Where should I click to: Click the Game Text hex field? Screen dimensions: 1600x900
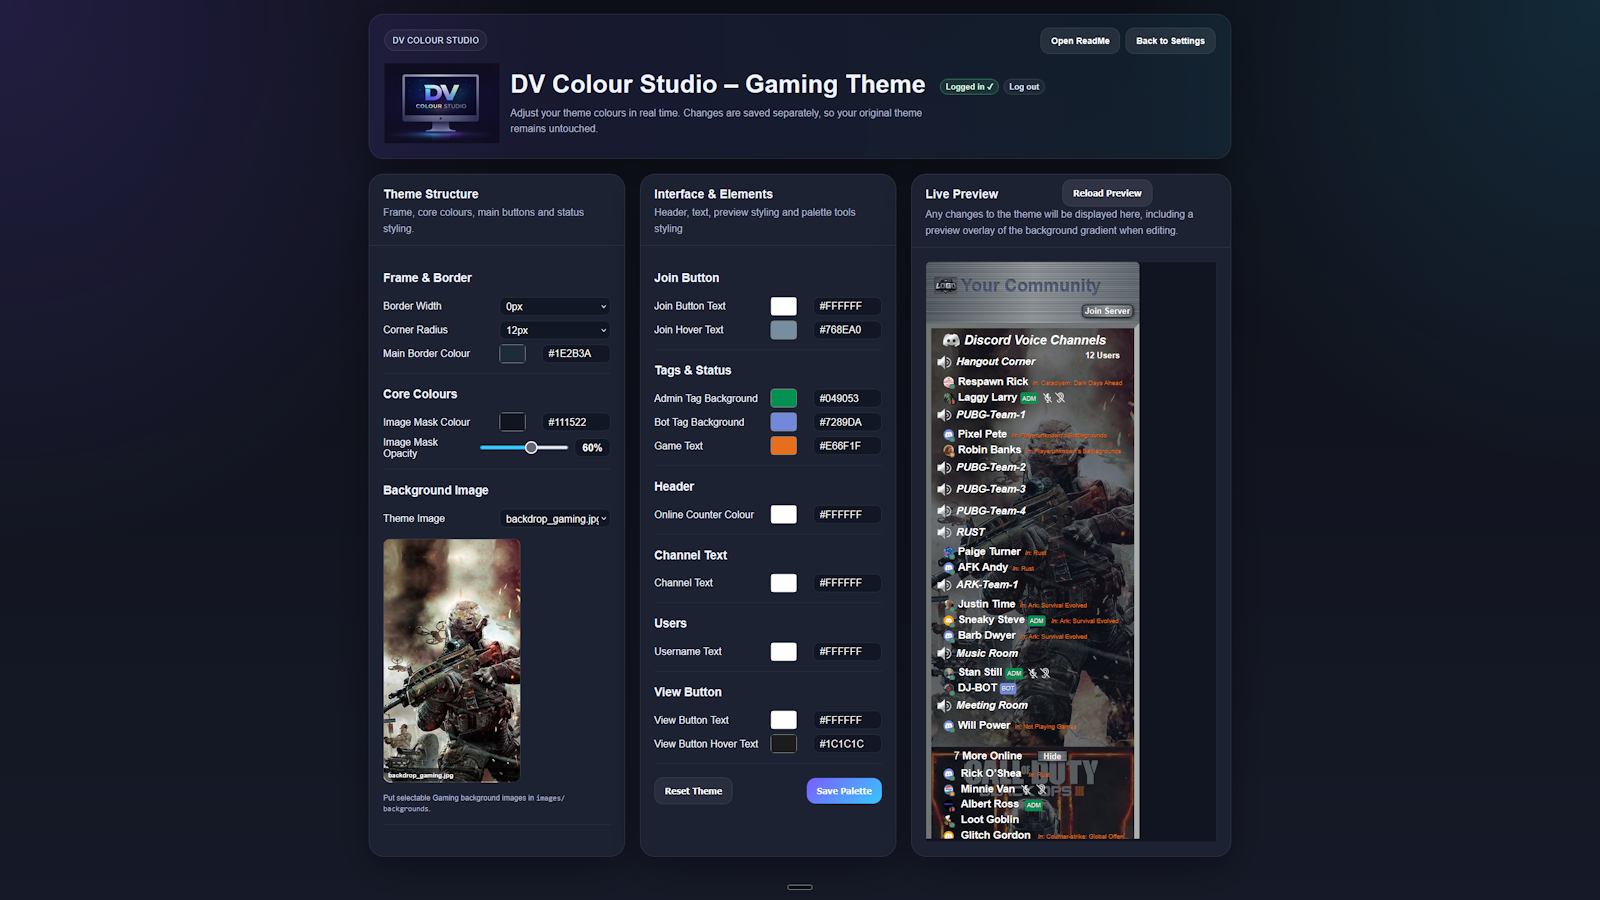coord(847,446)
